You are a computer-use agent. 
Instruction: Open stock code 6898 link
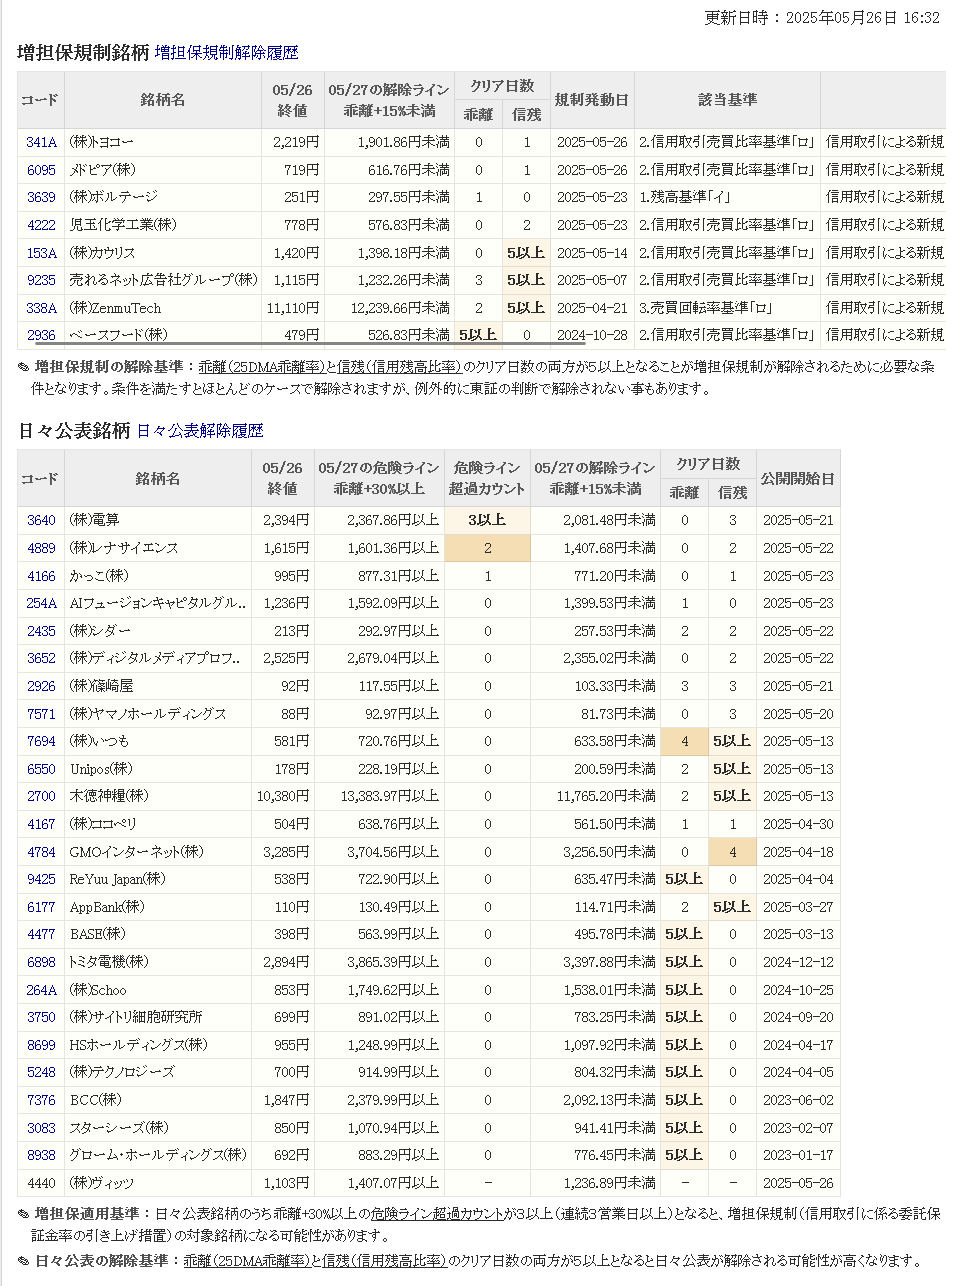coord(41,962)
